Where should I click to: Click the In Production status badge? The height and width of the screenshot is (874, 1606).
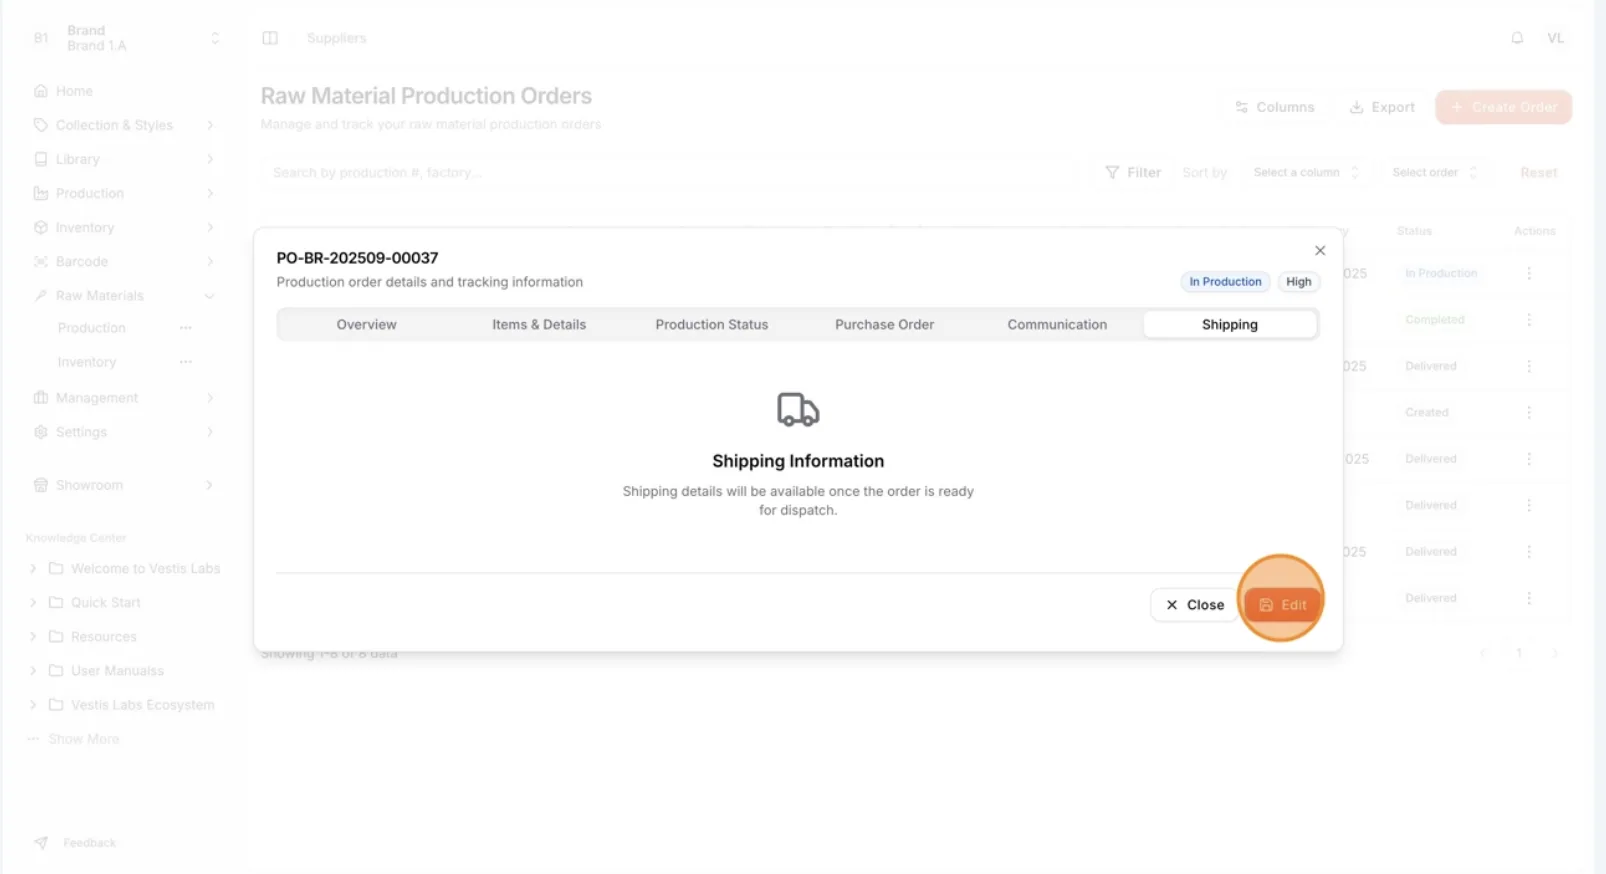pyautogui.click(x=1225, y=282)
